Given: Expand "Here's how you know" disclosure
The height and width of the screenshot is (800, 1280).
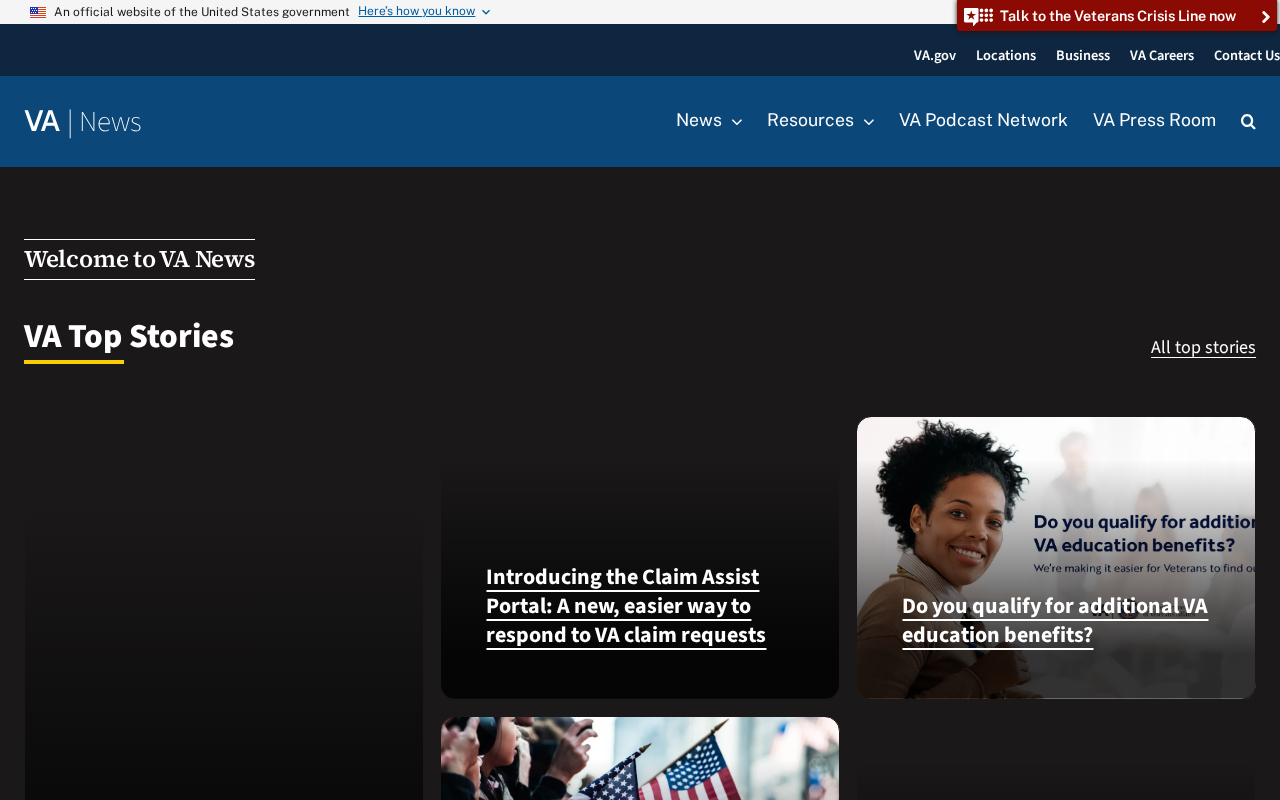Looking at the screenshot, I should point(424,11).
